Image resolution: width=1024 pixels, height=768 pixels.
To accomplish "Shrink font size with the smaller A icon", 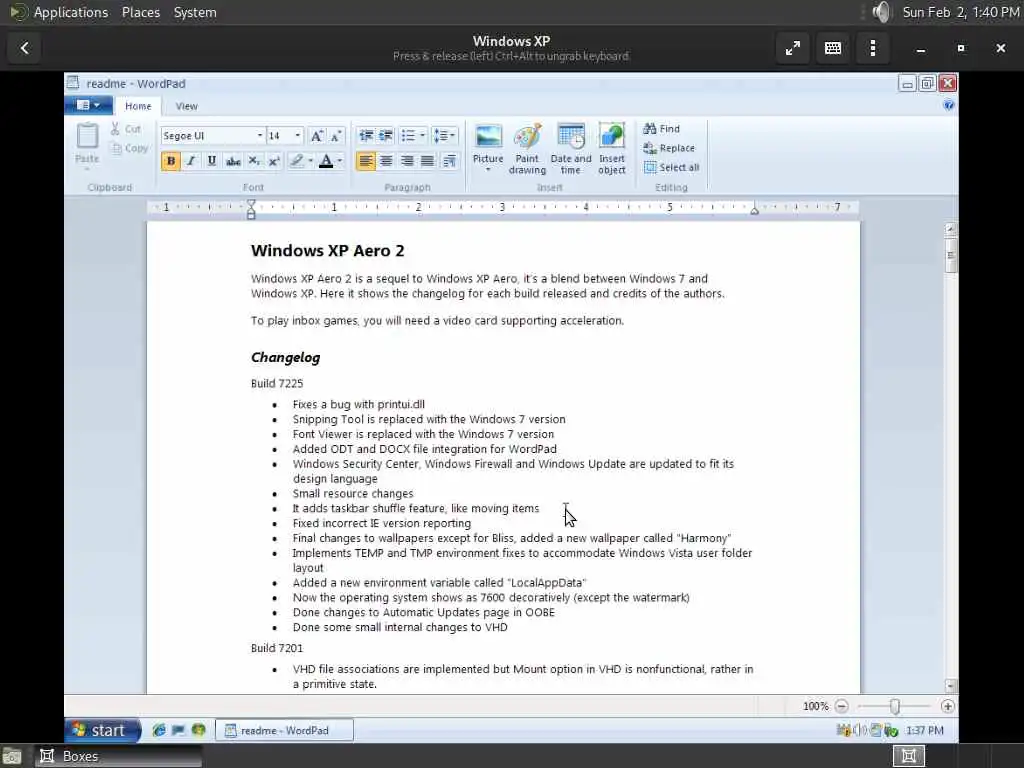I will tap(336, 136).
